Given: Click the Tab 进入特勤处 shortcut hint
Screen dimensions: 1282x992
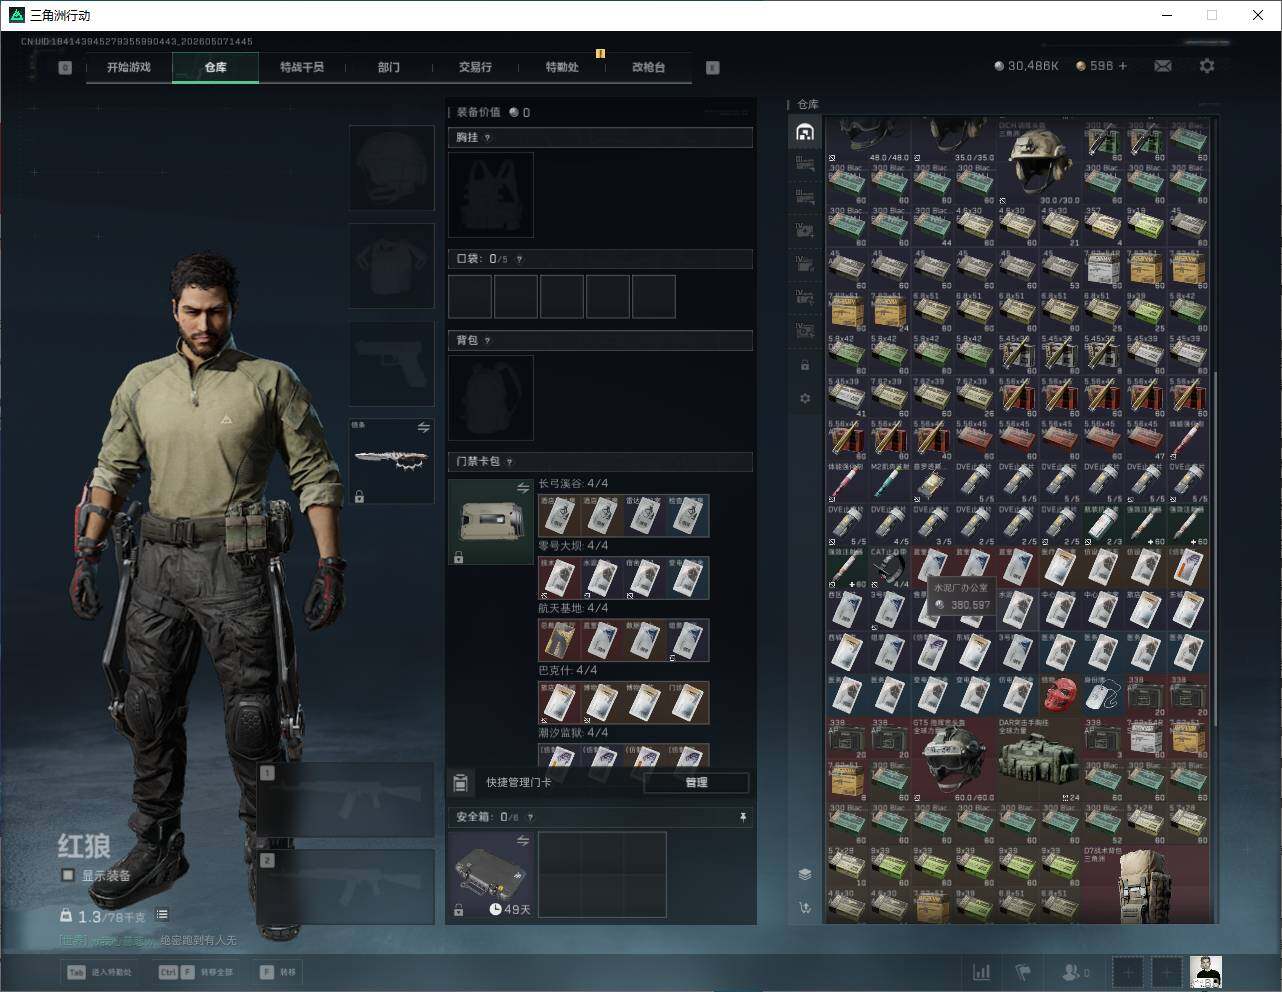Looking at the screenshot, I should [x=99, y=972].
